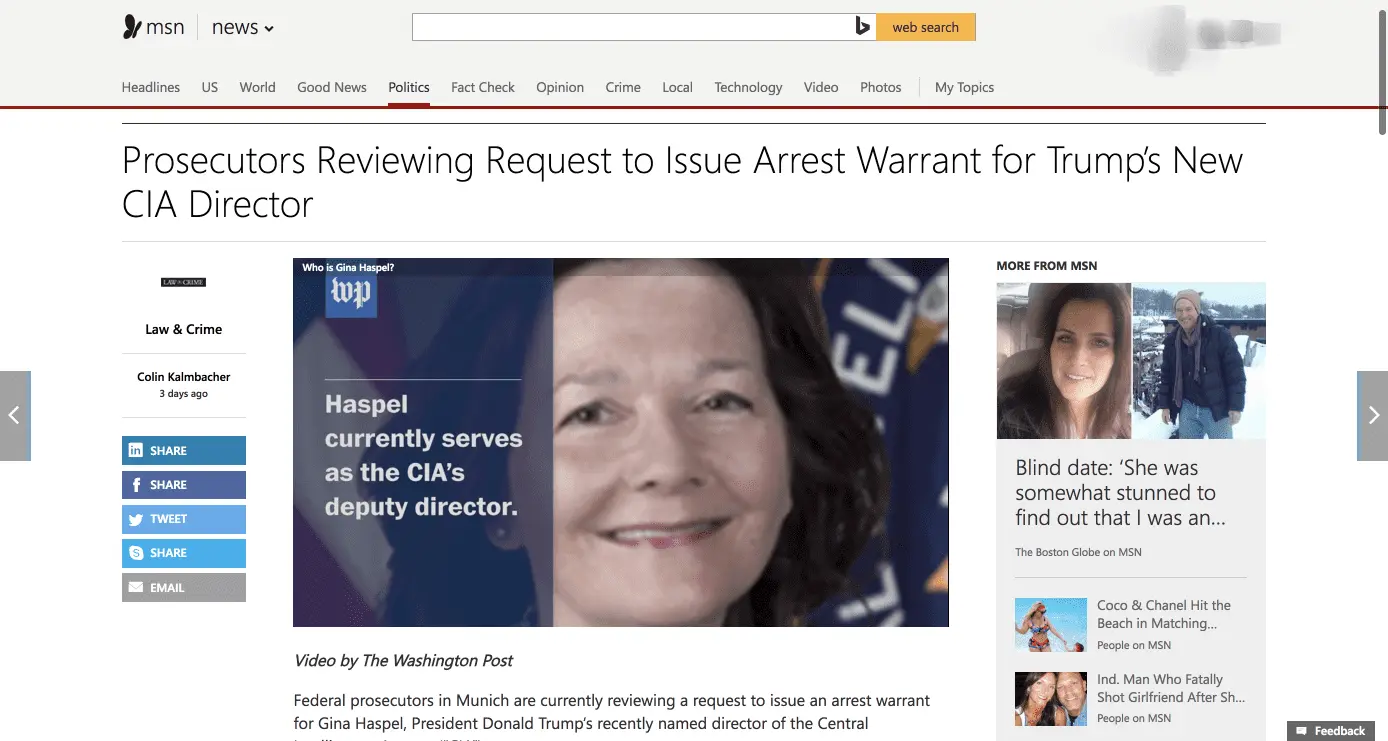Click the Washington Post logo on video

[x=351, y=293]
